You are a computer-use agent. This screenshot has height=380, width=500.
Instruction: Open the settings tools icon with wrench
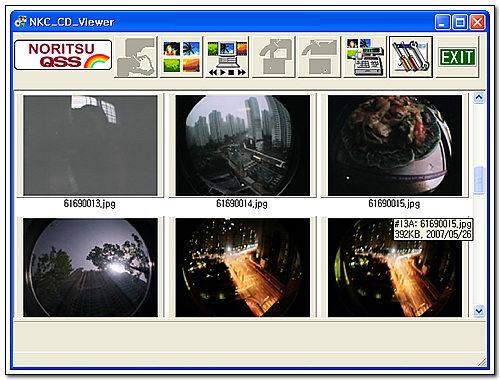click(x=411, y=57)
